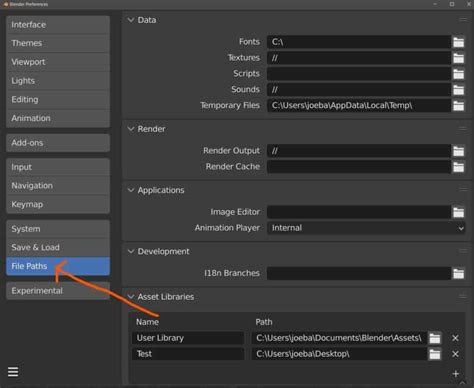Open Animation Player dropdown
Screen dimensions: 474x388
coord(366,228)
